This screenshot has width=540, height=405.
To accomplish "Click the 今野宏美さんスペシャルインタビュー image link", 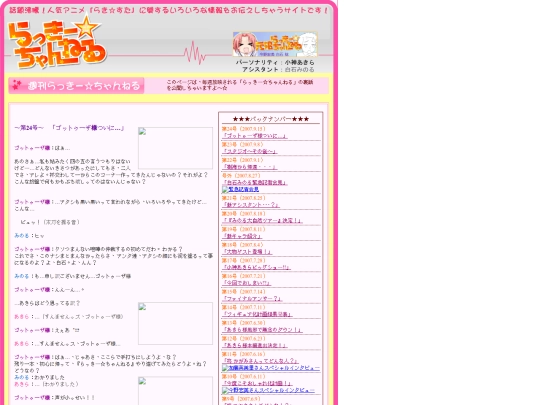I will click(x=268, y=390).
